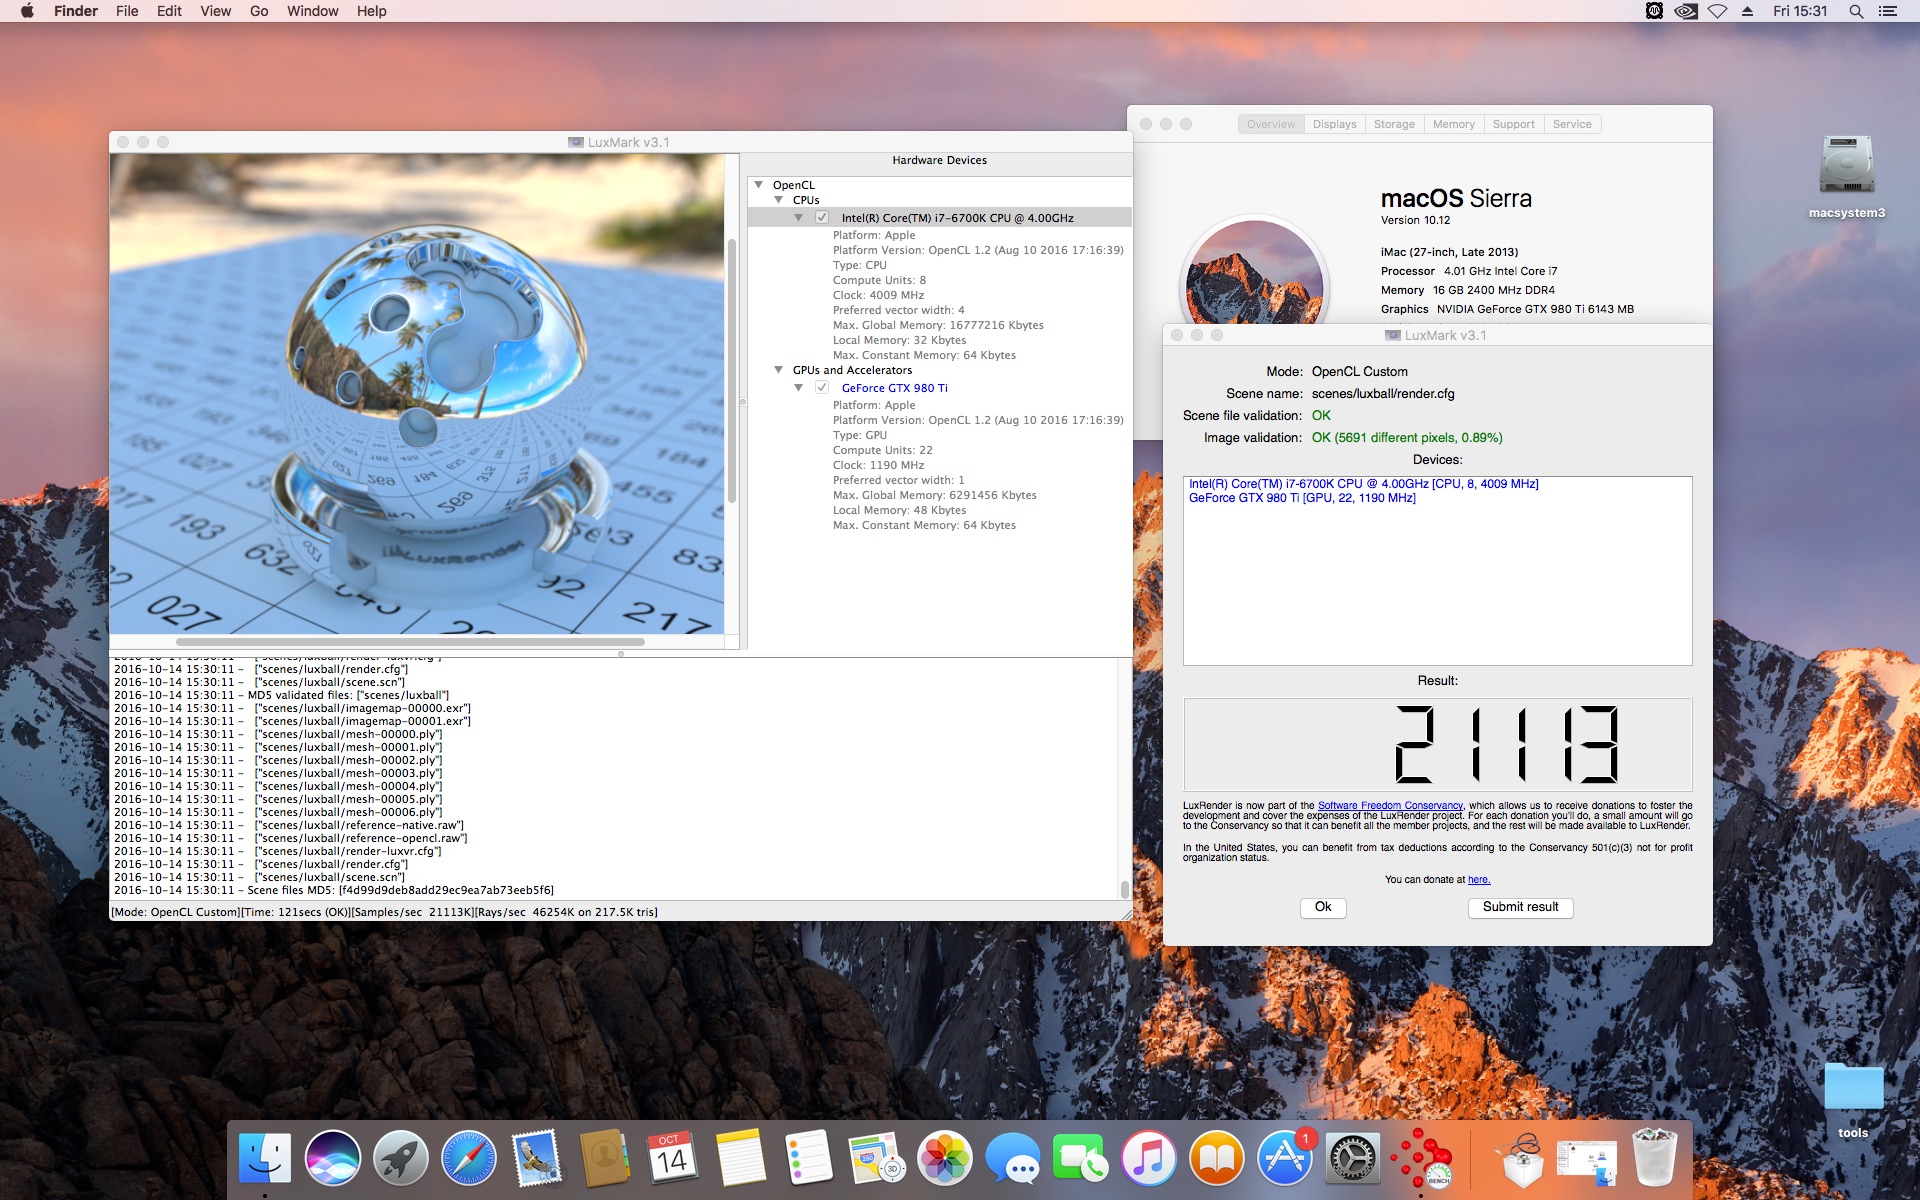The height and width of the screenshot is (1200, 1920).
Task: Collapse GPUs and Accelerators group
Action: (779, 370)
